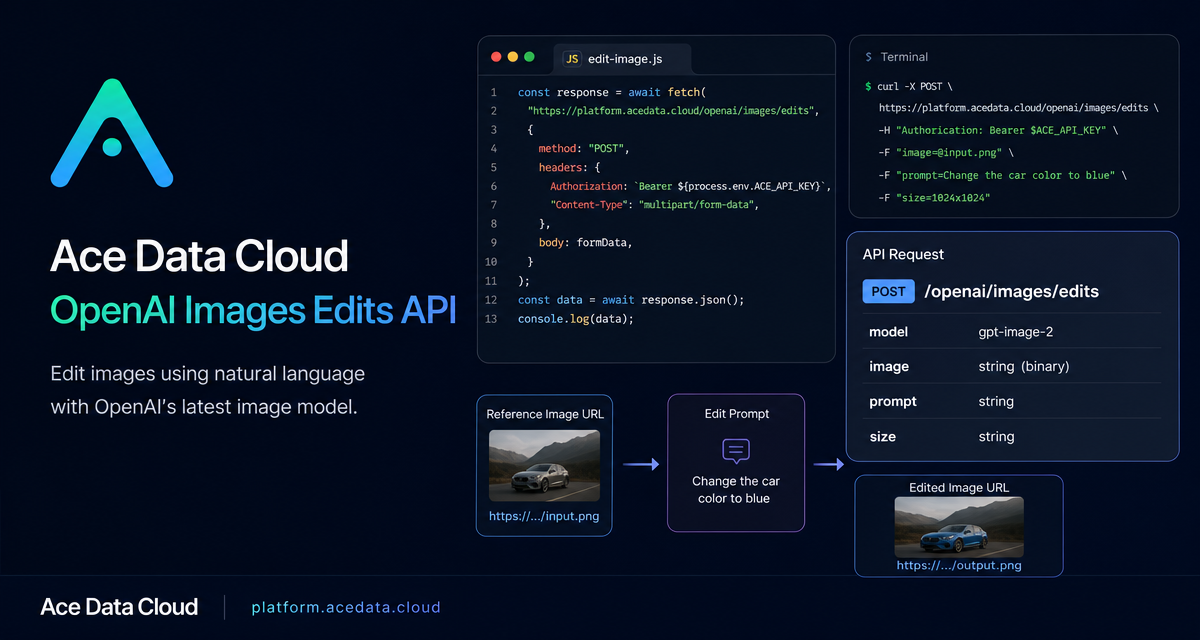Click the Edit Prompt heading
The image size is (1200, 640).
coord(735,413)
